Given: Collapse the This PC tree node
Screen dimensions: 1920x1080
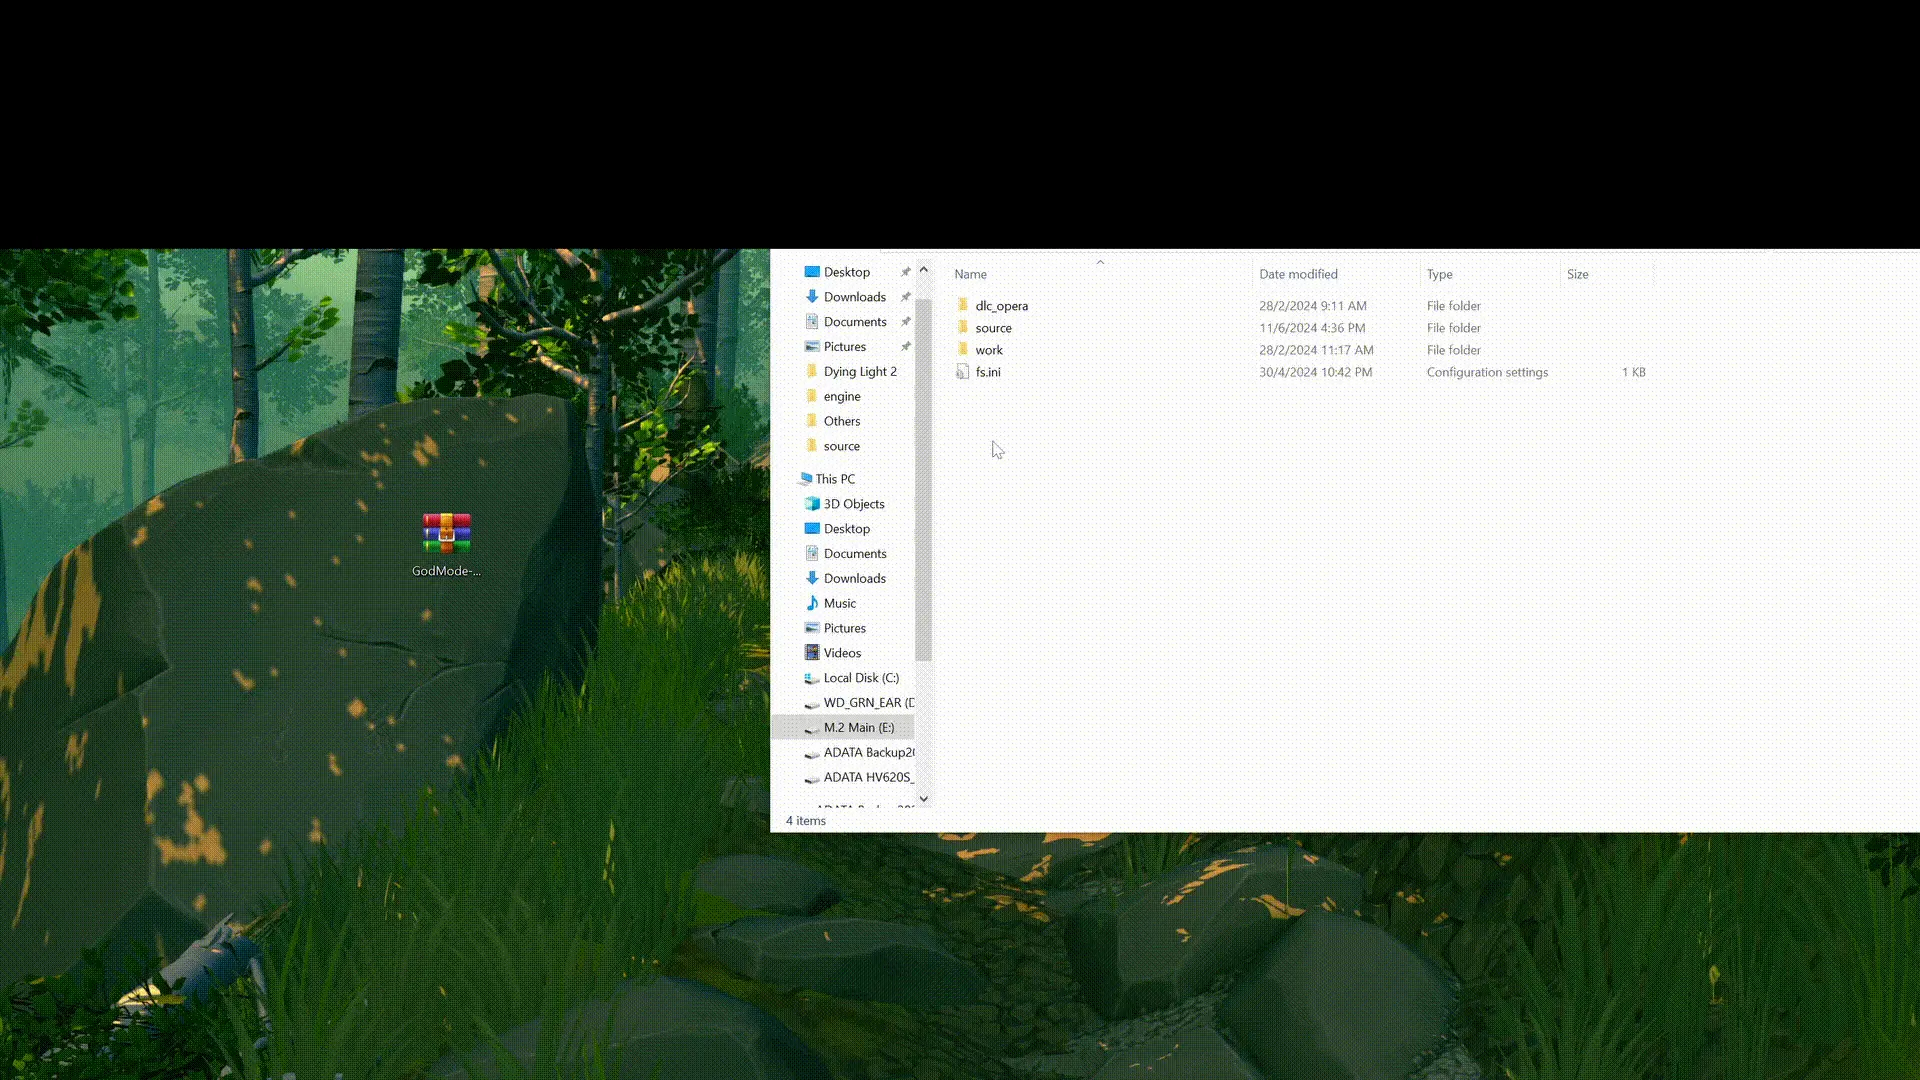Looking at the screenshot, I should (792, 479).
